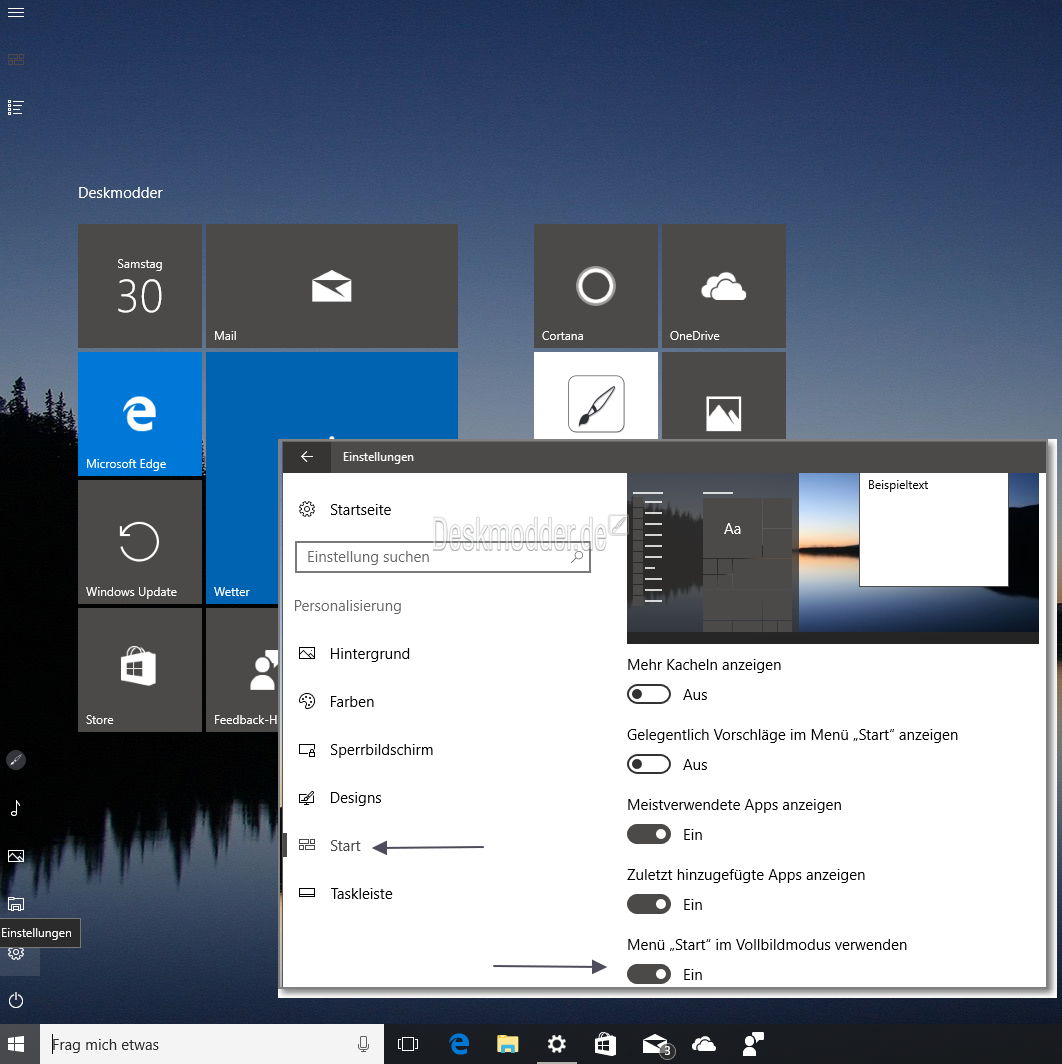The height and width of the screenshot is (1064, 1062).
Task: Disable the Vollbildmodus Start menu toggle
Action: point(649,974)
